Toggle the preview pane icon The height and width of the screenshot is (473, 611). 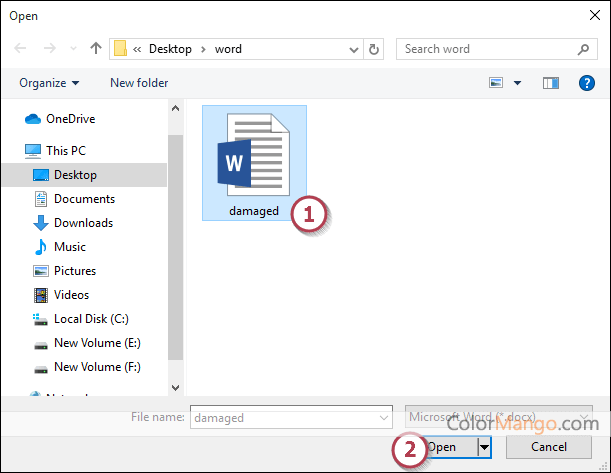tap(550, 83)
